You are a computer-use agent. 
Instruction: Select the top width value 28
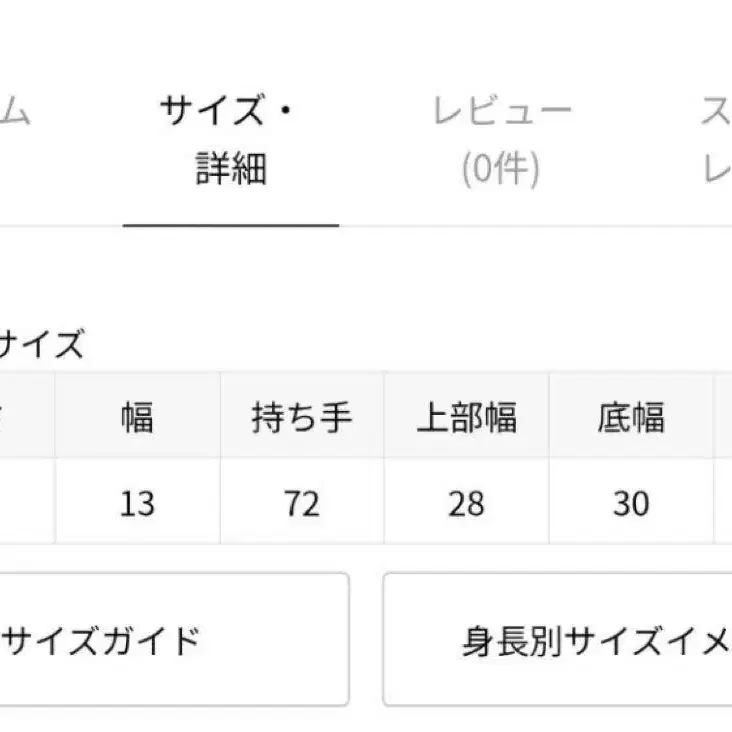[x=466, y=503]
